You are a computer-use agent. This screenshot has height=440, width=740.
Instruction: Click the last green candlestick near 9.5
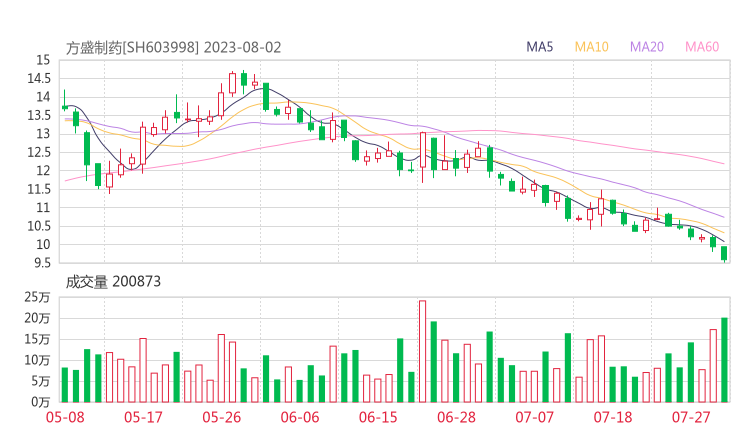tap(724, 254)
